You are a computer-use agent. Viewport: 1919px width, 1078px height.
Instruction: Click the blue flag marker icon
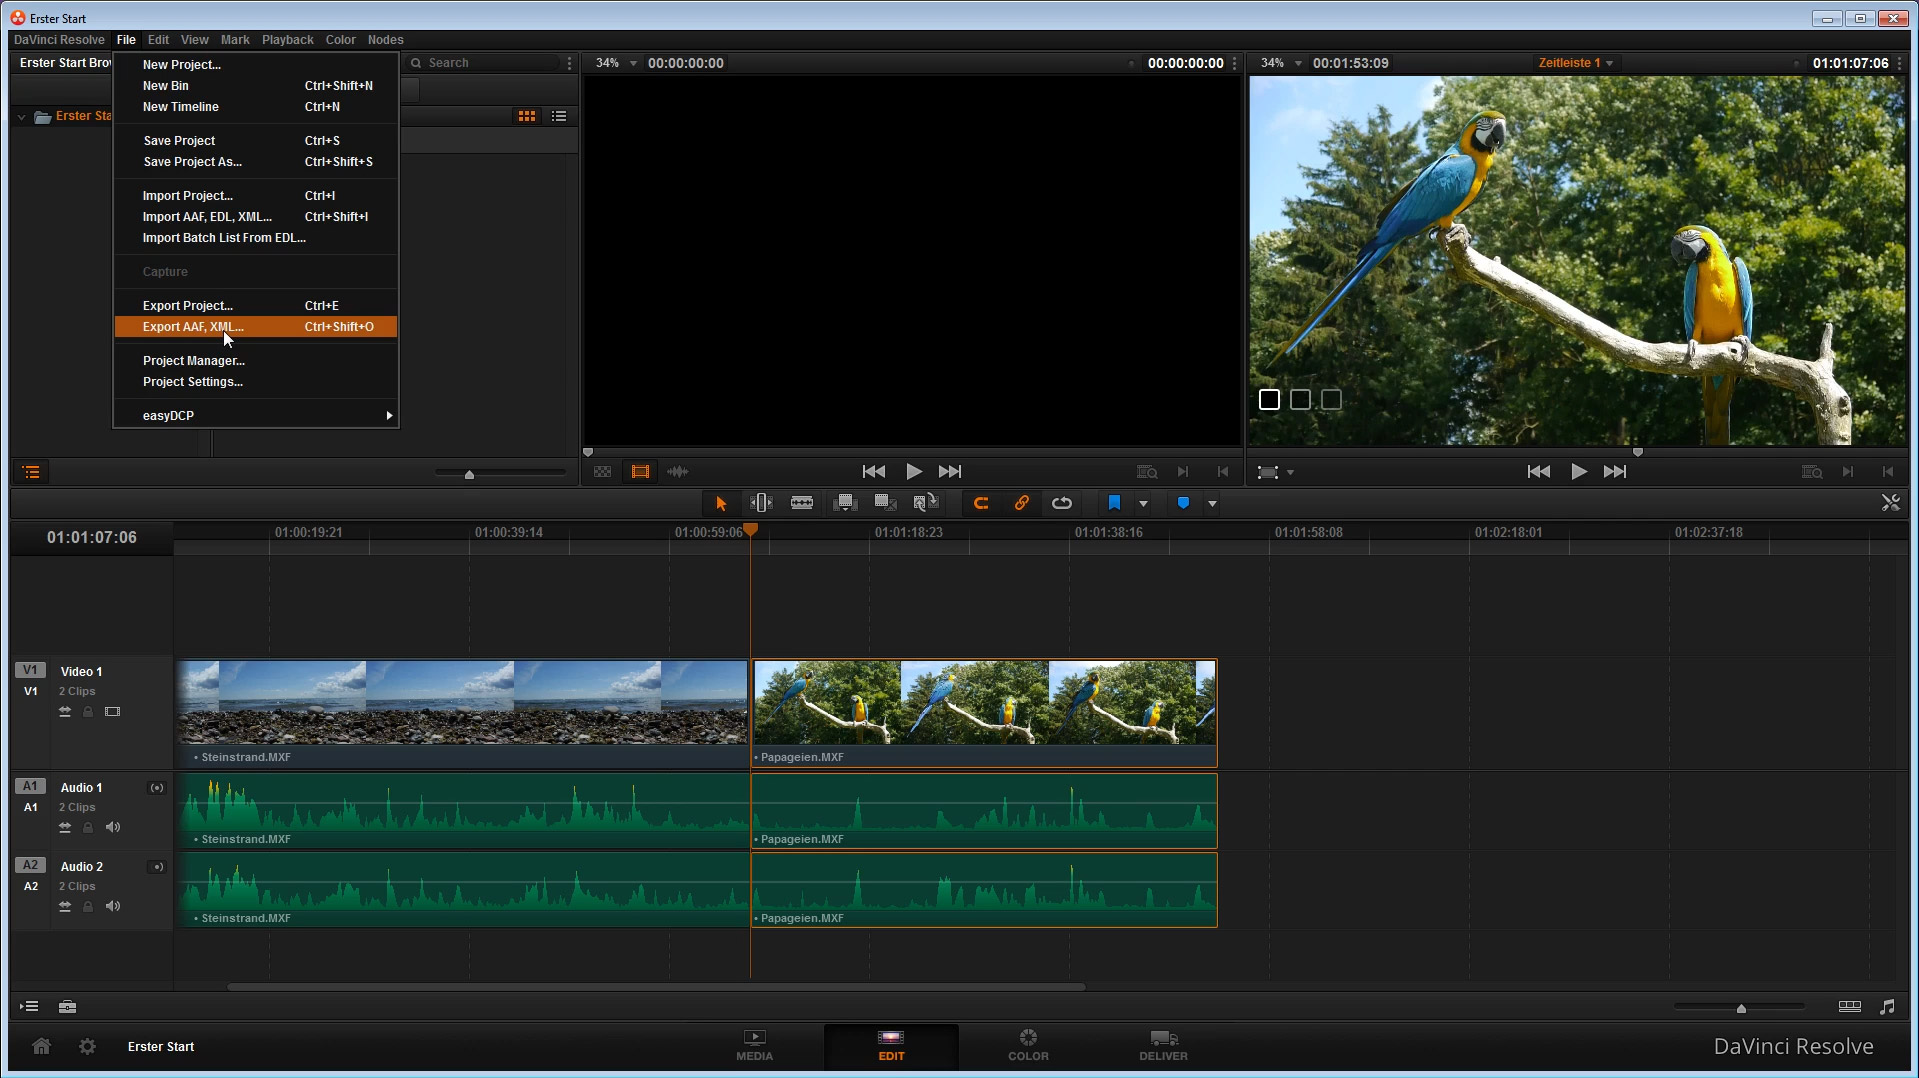[x=1114, y=503]
